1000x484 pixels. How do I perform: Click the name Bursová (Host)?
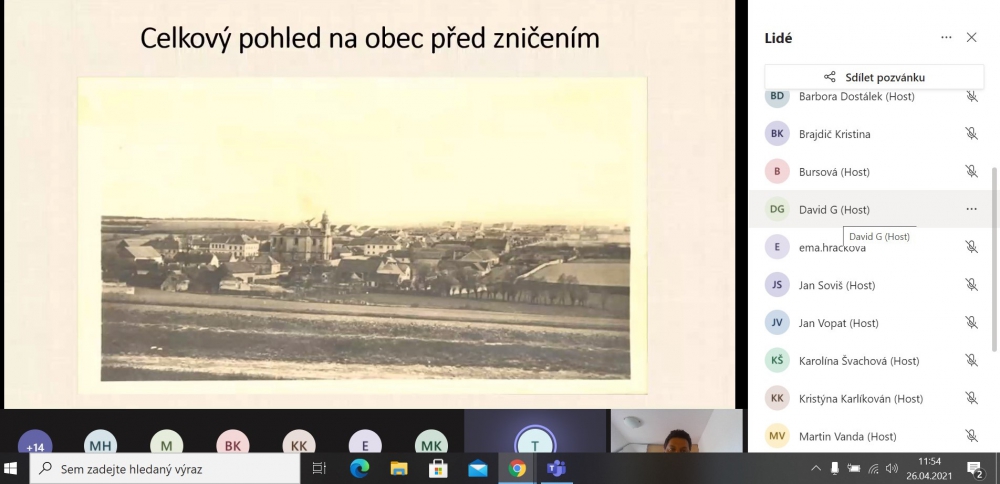click(x=834, y=172)
